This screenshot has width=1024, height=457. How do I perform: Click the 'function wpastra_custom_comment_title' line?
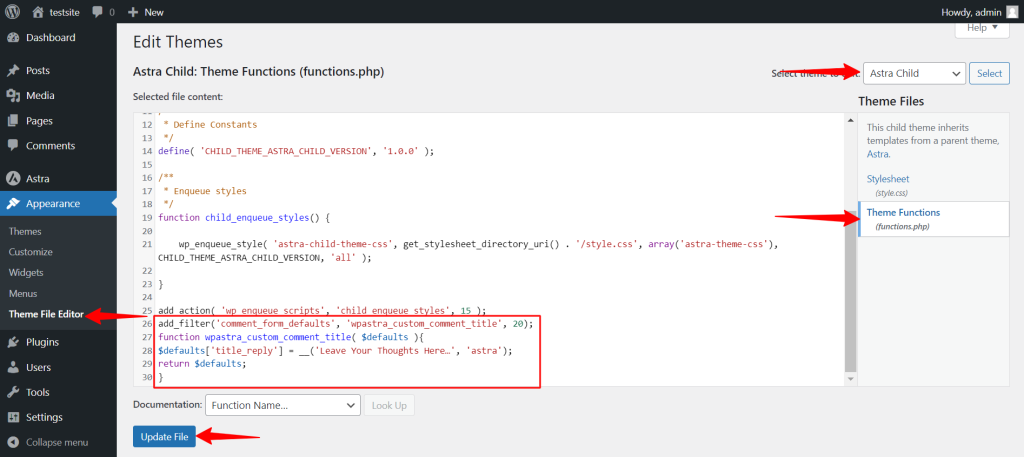click(x=291, y=338)
